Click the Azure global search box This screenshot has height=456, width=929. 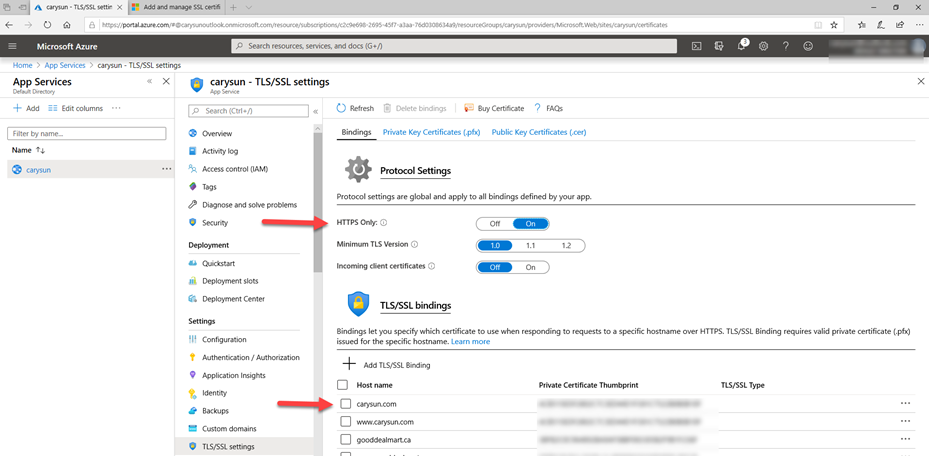click(454, 46)
